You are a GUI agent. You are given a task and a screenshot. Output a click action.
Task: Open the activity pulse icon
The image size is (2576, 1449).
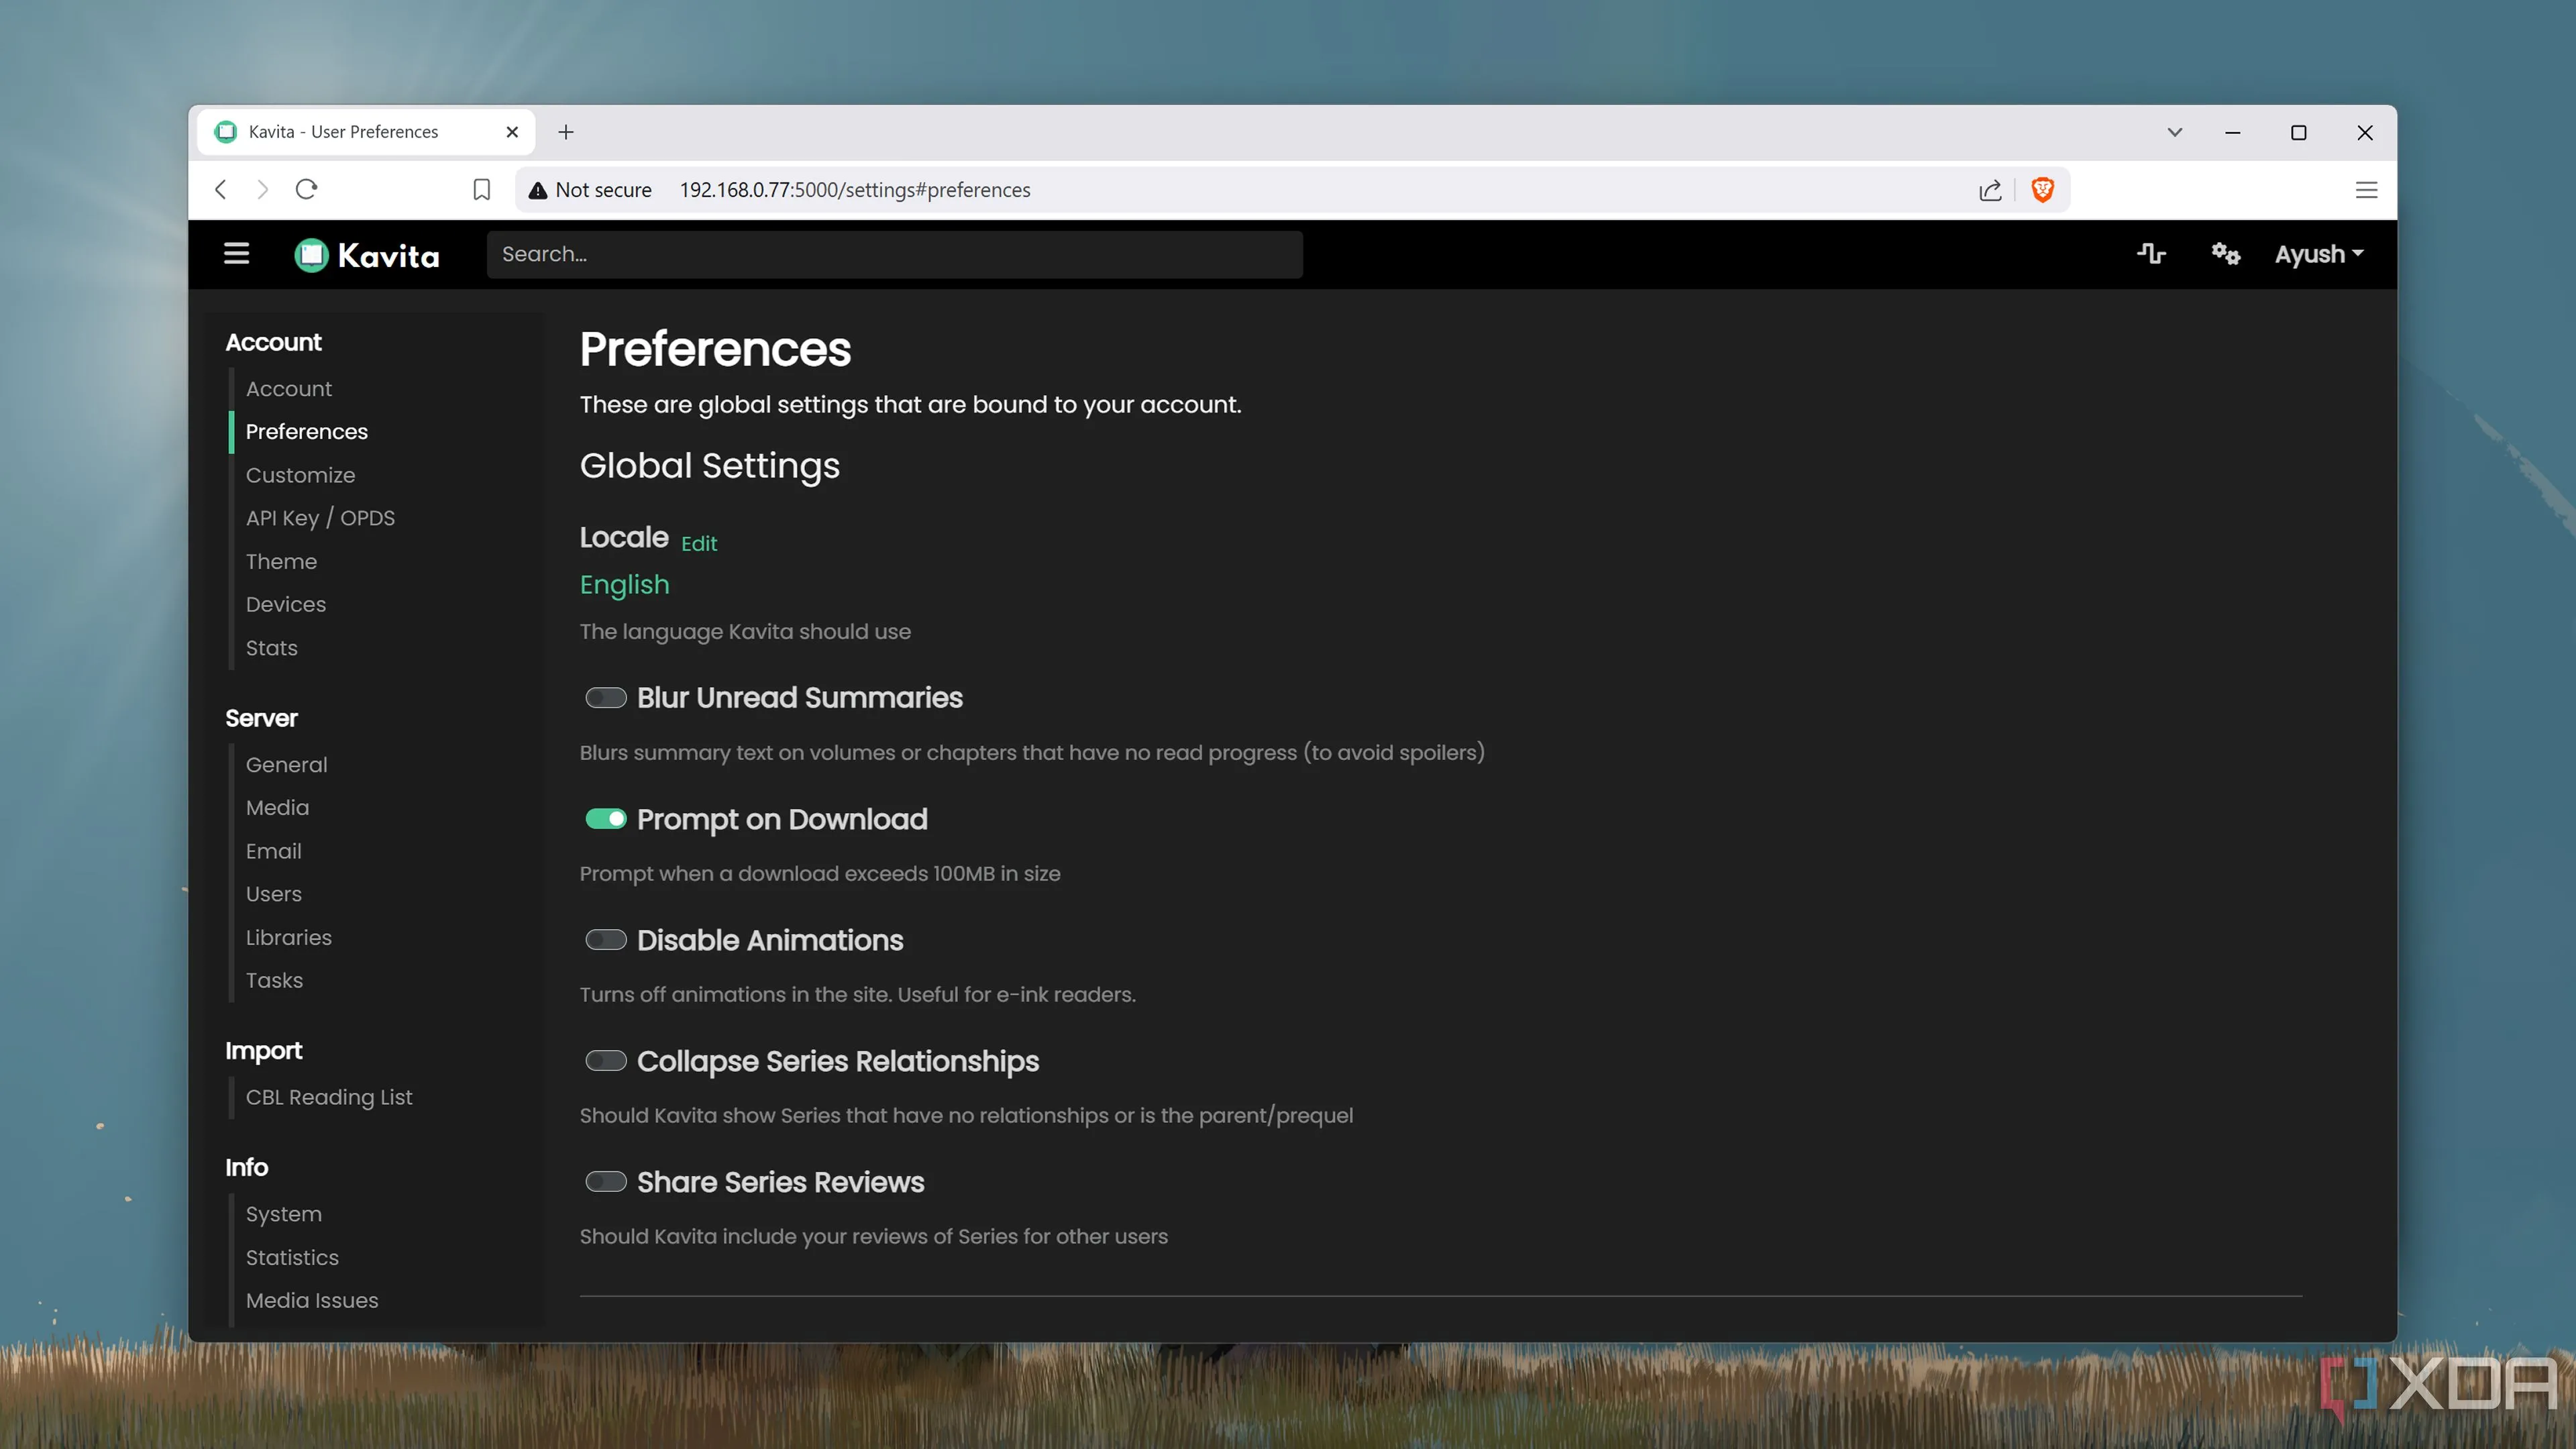tap(2151, 254)
